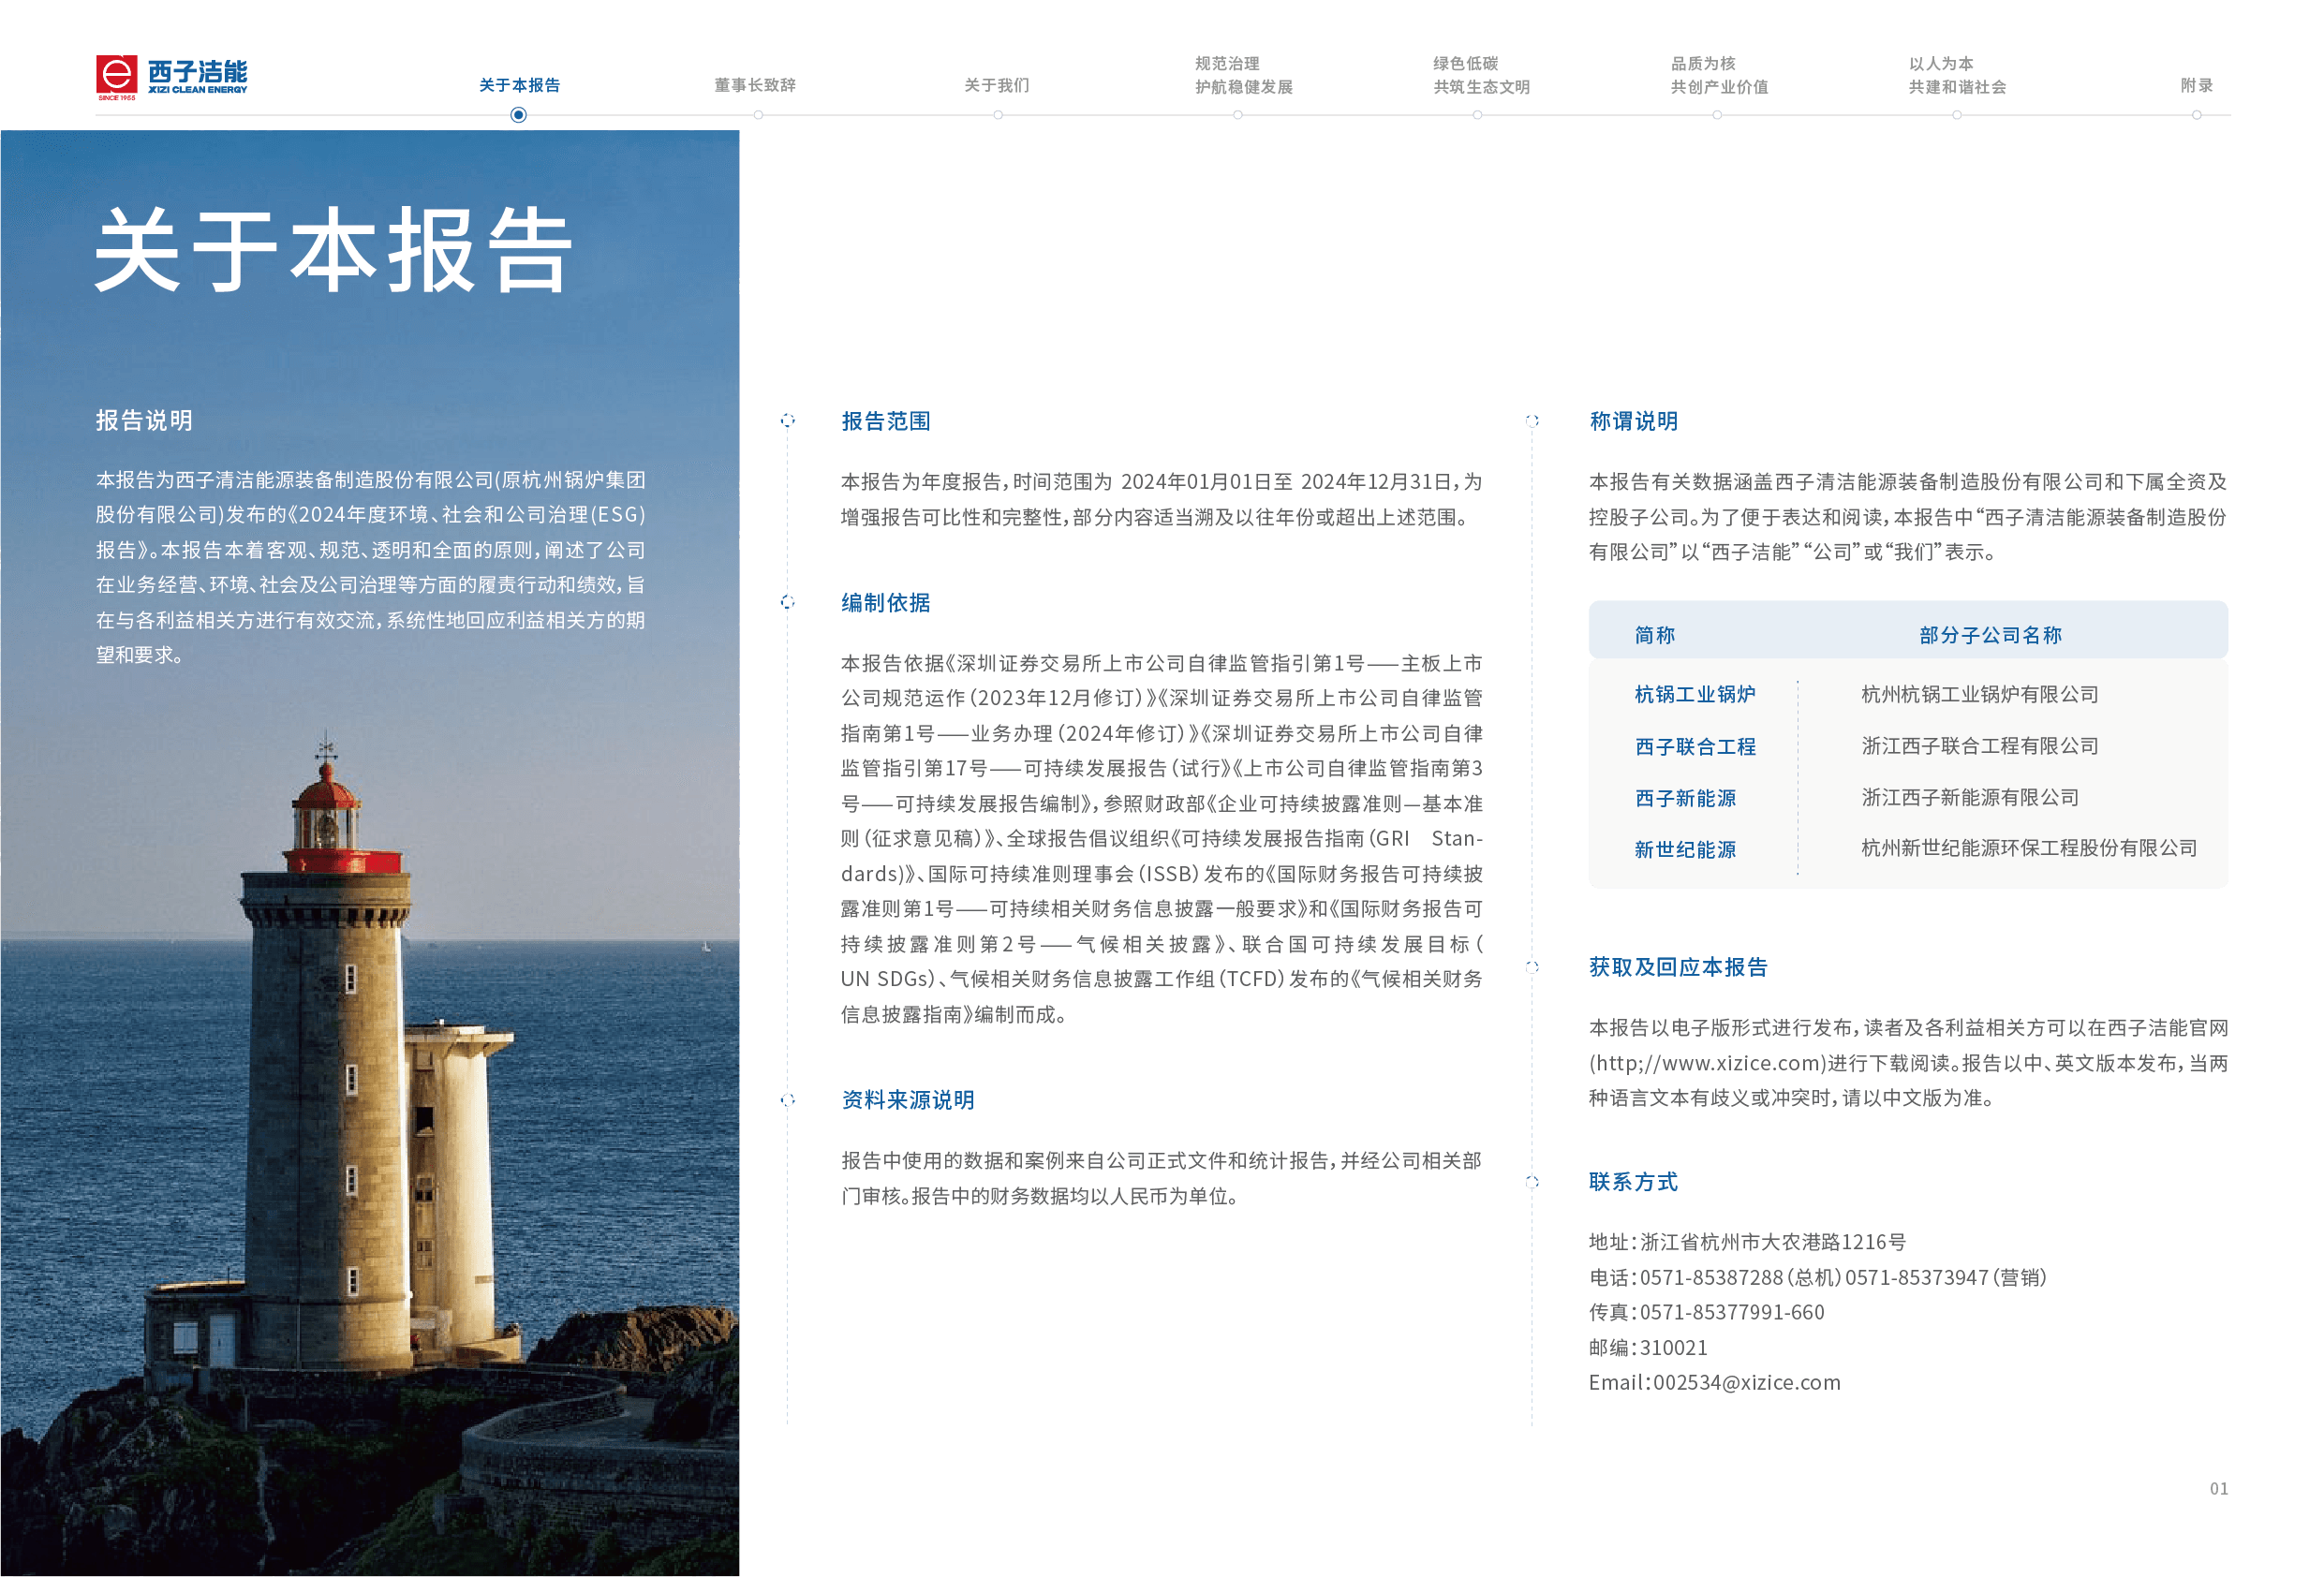
Task: Click the timeline dot under 关于我们
Action: pos(997,115)
